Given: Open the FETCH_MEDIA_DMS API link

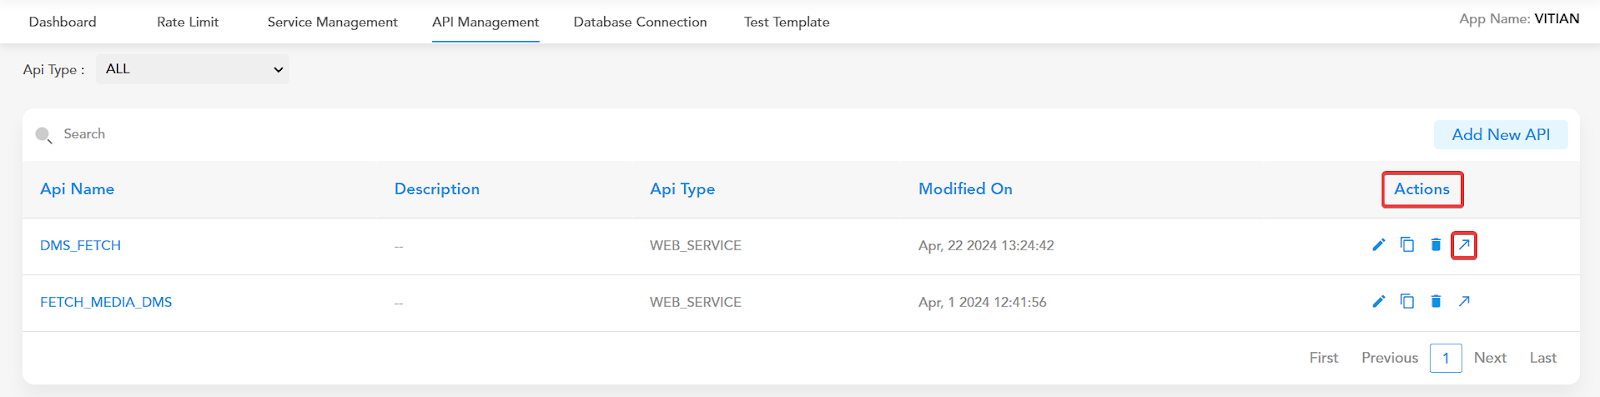Looking at the screenshot, I should [x=106, y=302].
